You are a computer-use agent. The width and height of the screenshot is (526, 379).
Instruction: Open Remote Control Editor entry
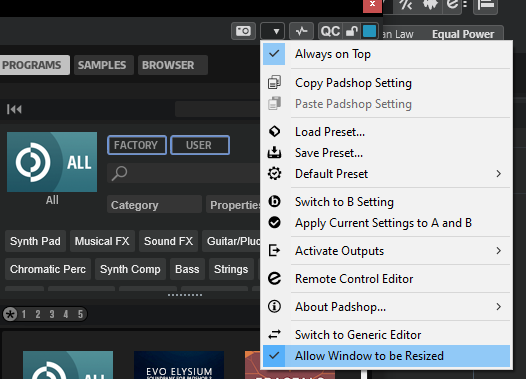[x=354, y=279]
